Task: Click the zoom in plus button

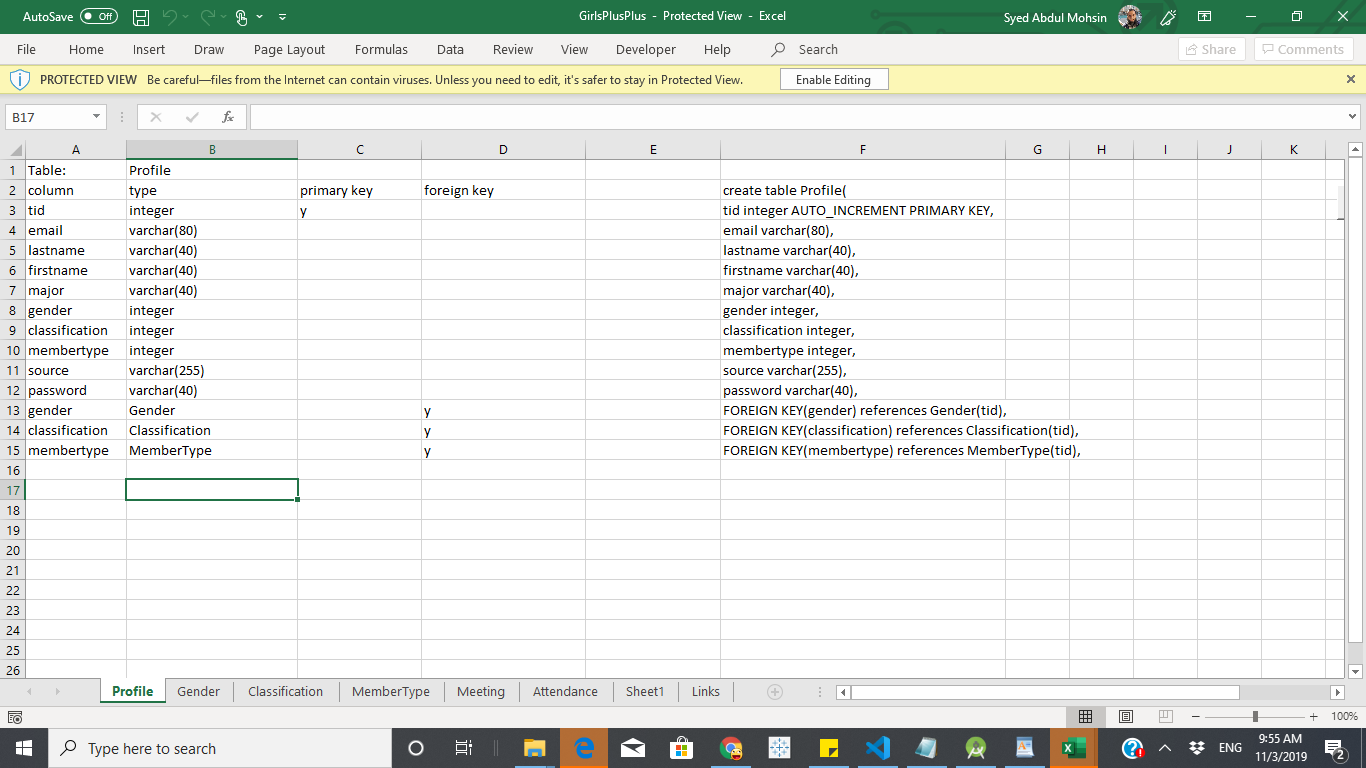Action: click(x=1313, y=716)
